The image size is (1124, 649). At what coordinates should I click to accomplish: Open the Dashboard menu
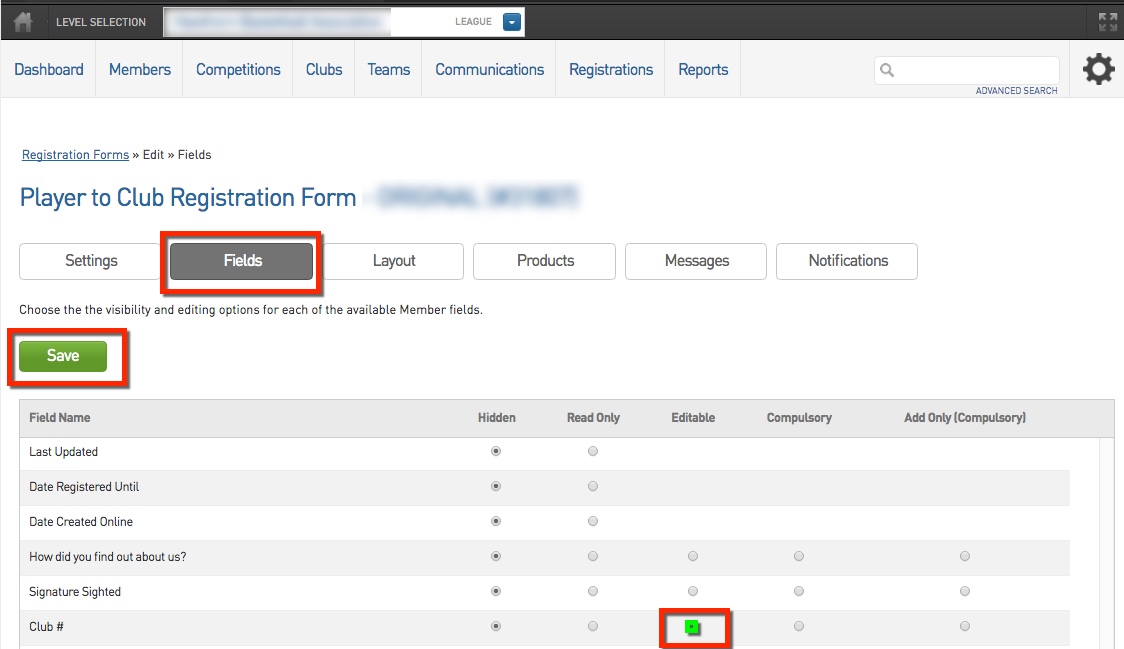pyautogui.click(x=49, y=70)
